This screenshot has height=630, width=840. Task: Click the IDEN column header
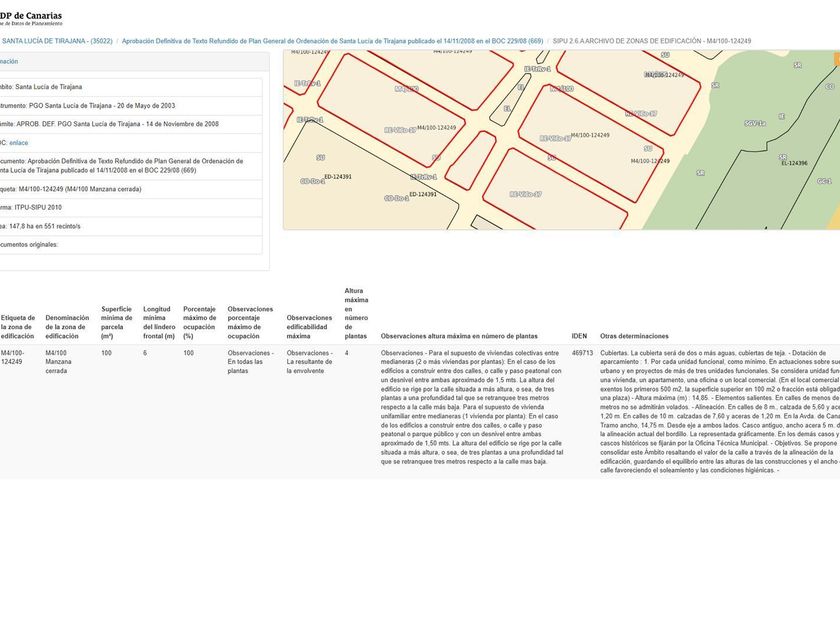579,337
